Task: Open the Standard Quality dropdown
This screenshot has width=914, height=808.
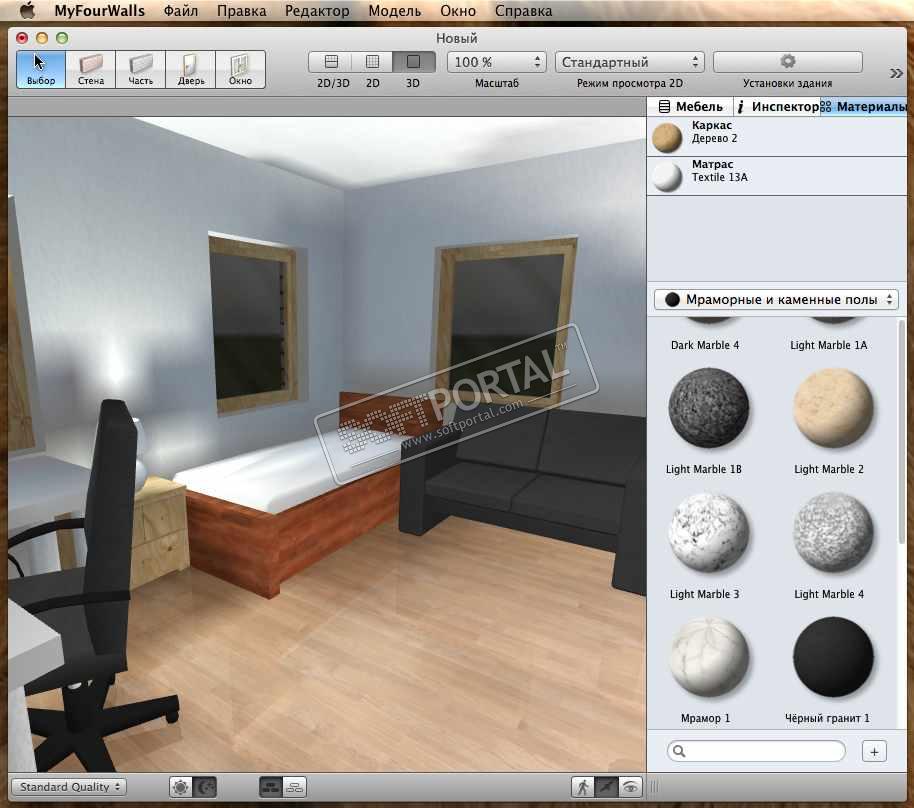Action: pos(69,787)
